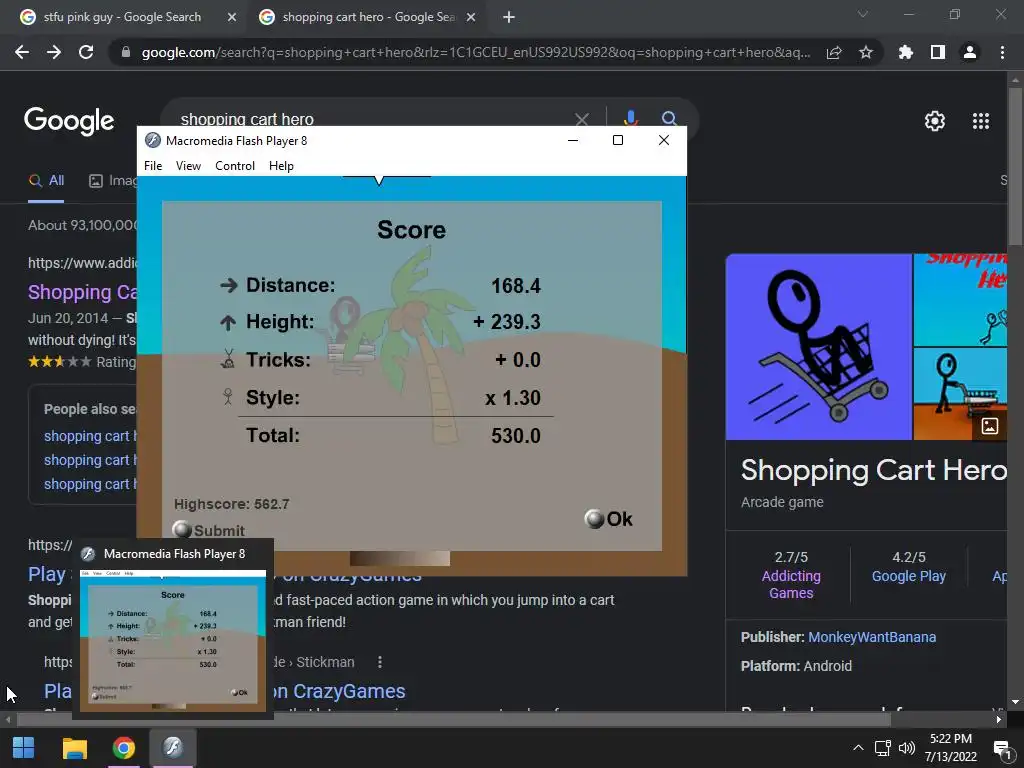Screen dimensions: 1024x768
Task: Clear the Google search box
Action: (581, 119)
